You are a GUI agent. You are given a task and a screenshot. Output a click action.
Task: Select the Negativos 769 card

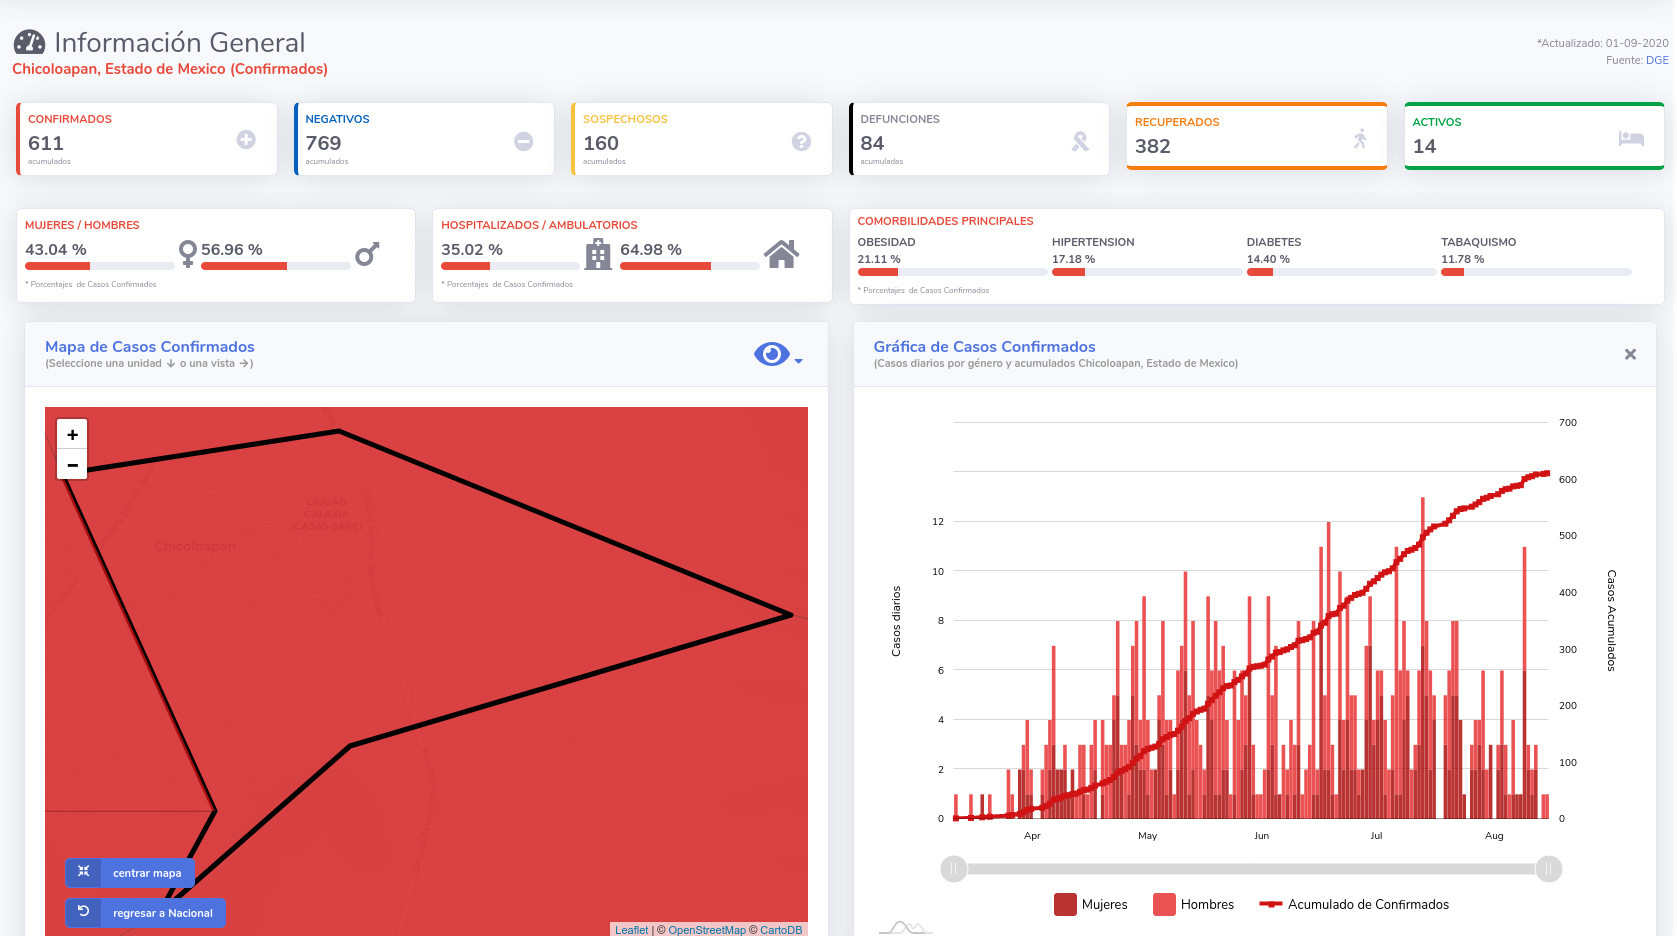click(x=424, y=139)
